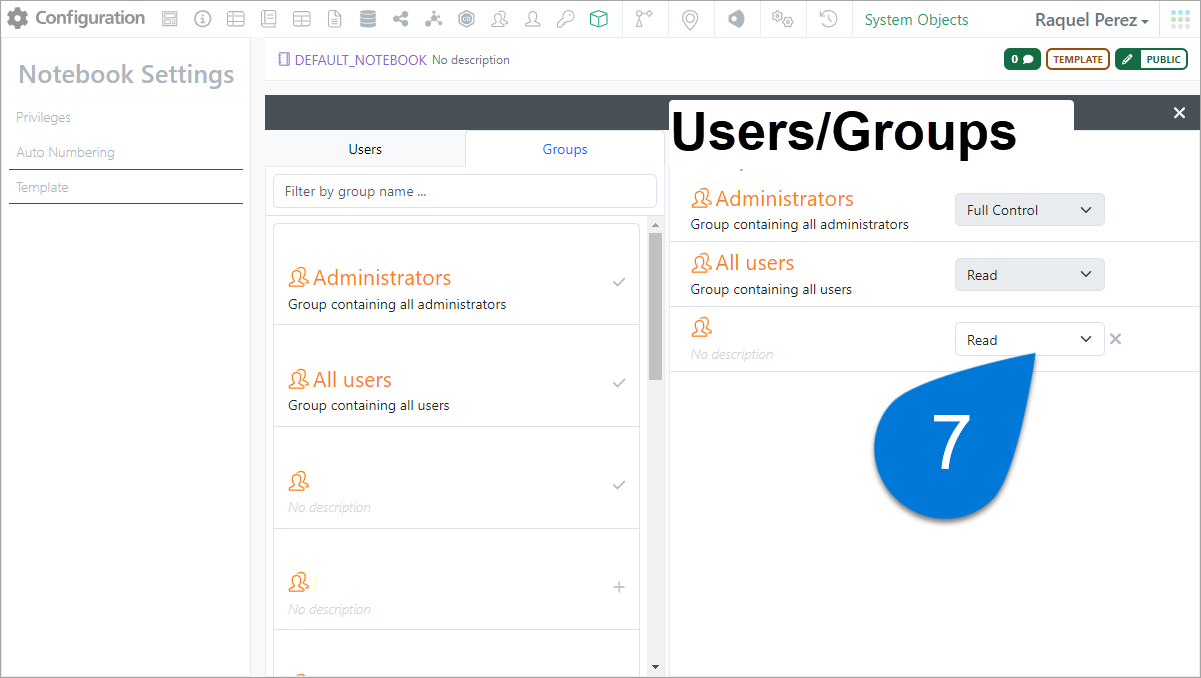Open All users Read permission dropdown
1201x678 pixels.
point(1030,275)
